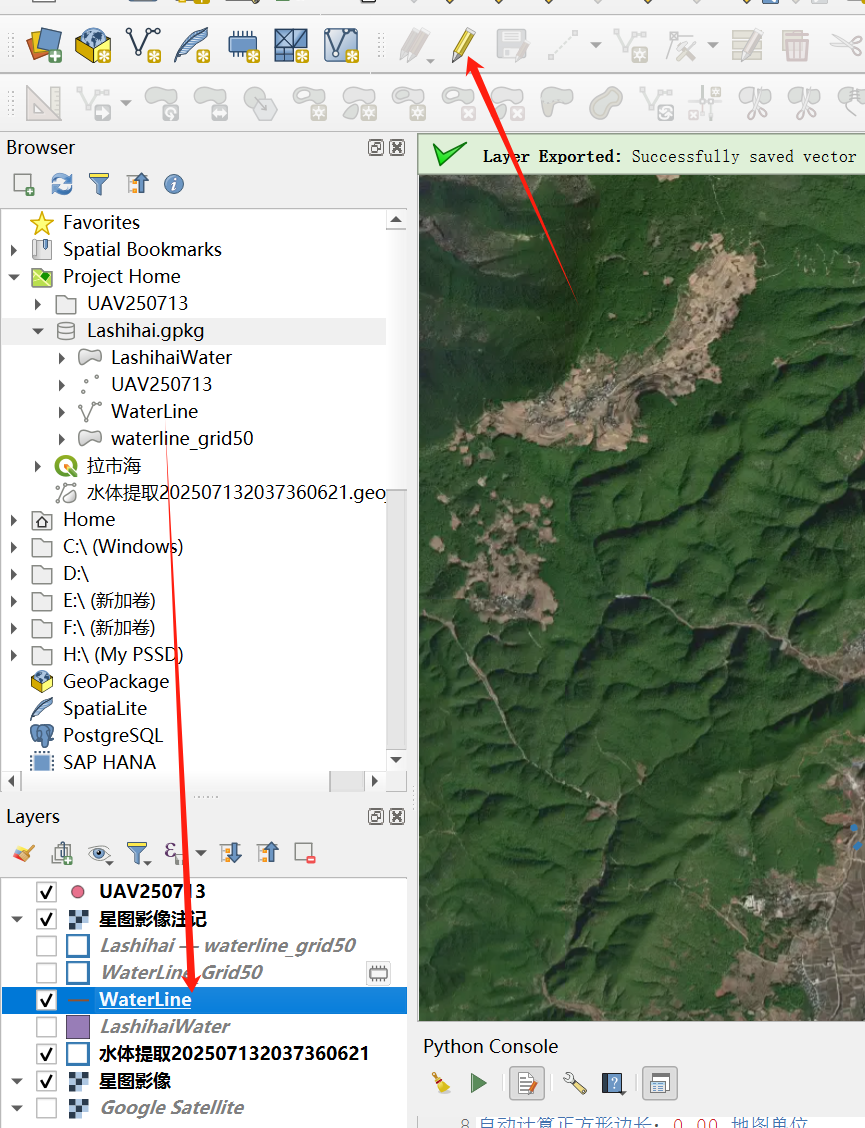
Task: Filter the legend by map content
Action: (137, 853)
